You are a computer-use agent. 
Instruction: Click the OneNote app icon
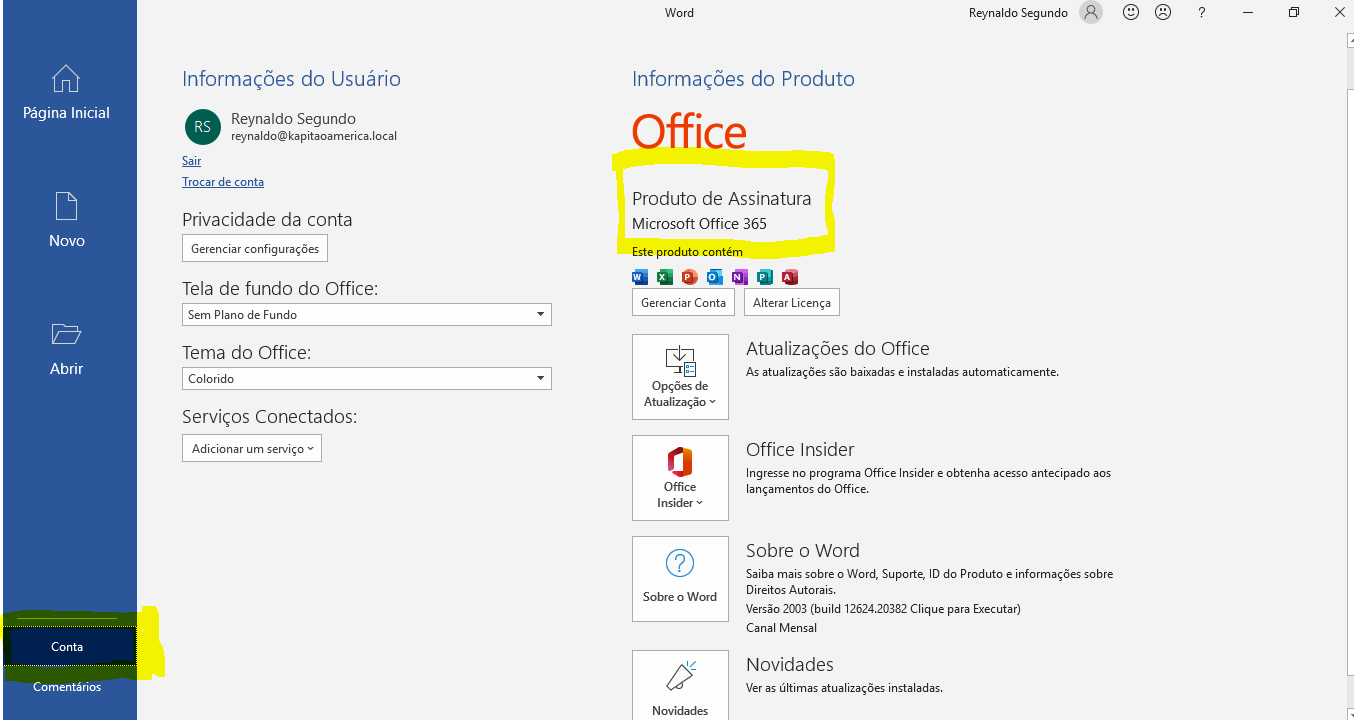tap(740, 277)
